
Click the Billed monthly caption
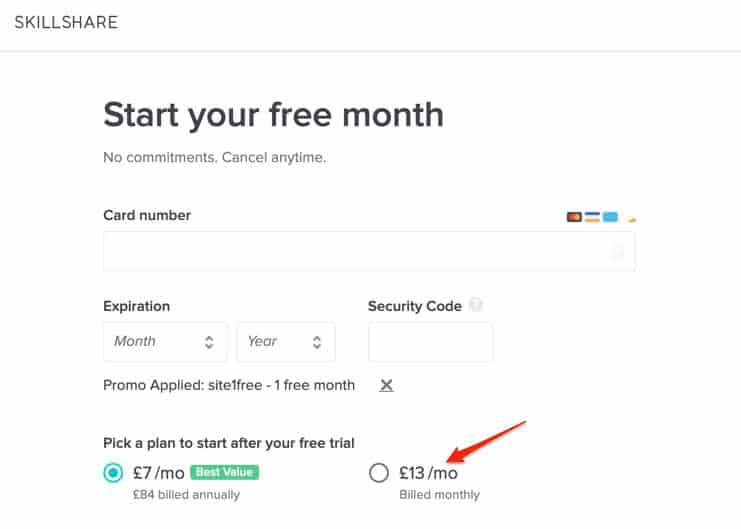(x=439, y=495)
